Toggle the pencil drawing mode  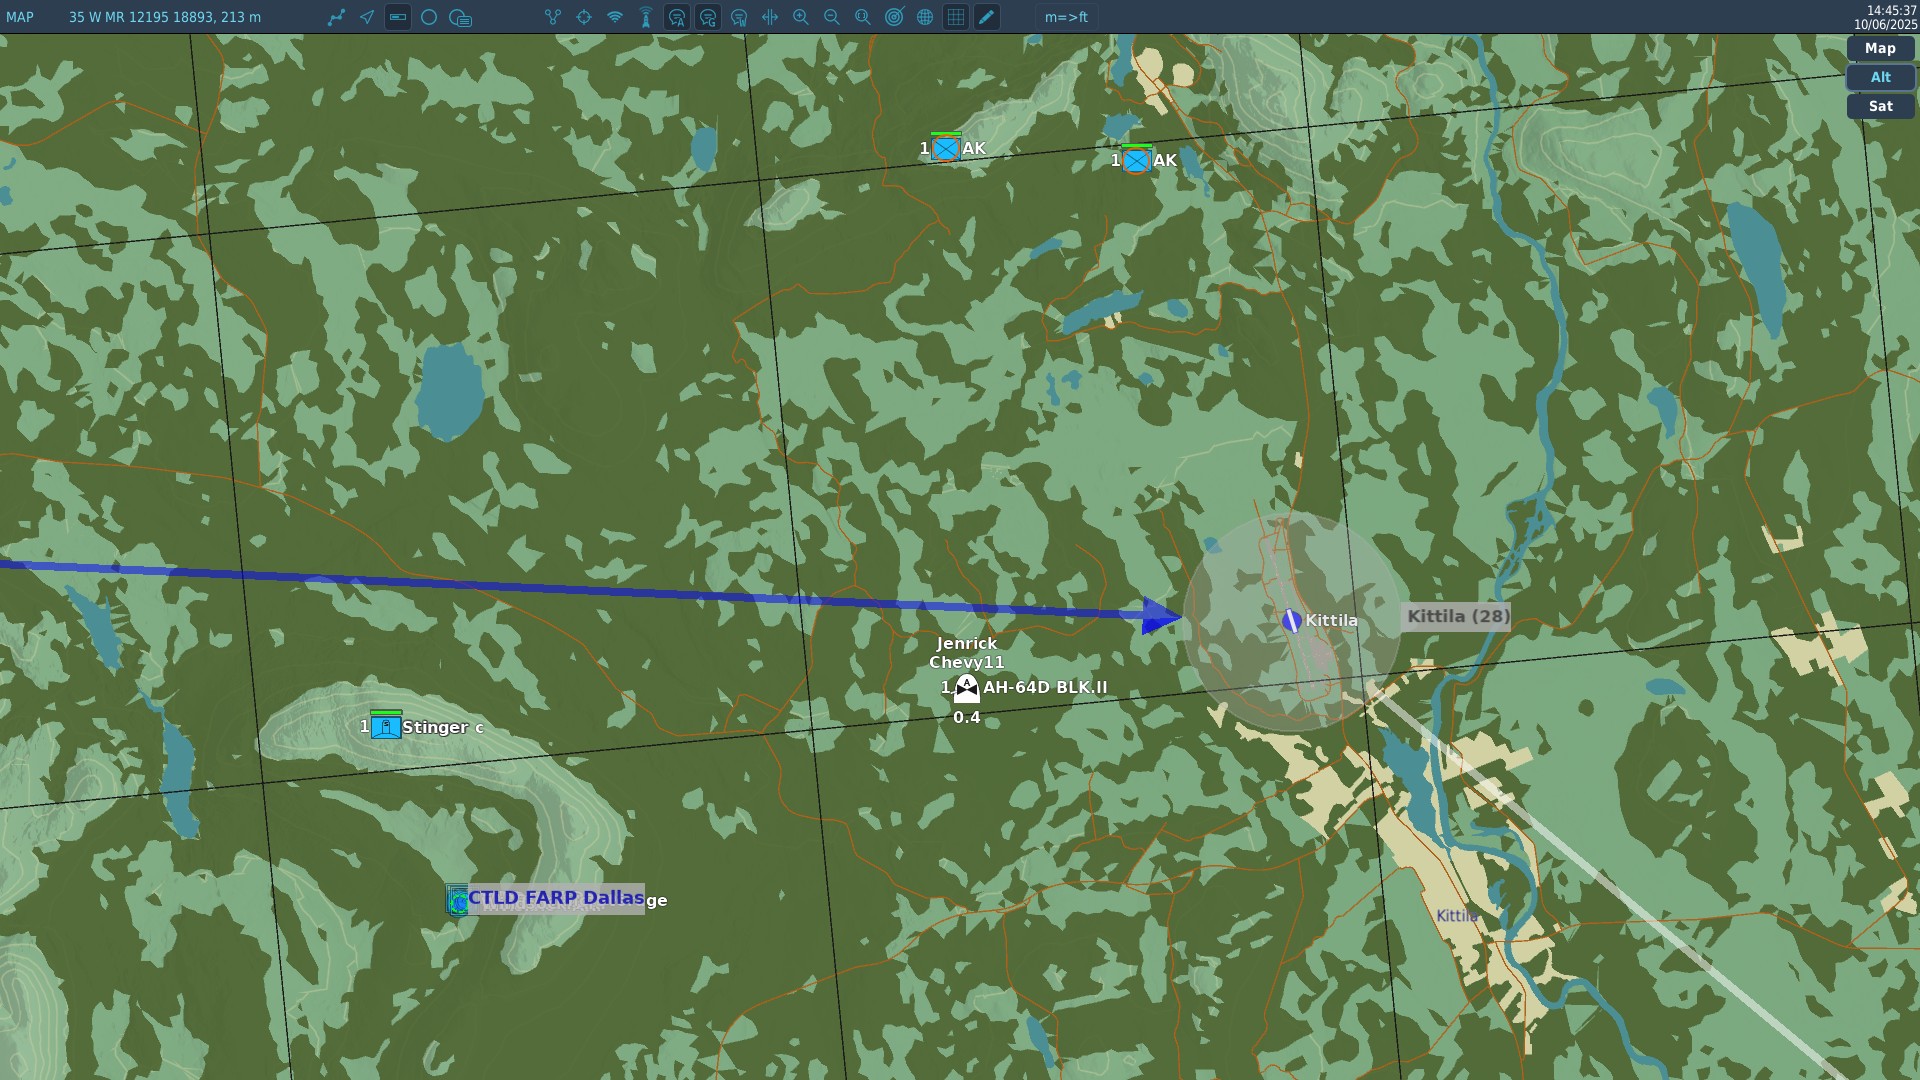(987, 17)
